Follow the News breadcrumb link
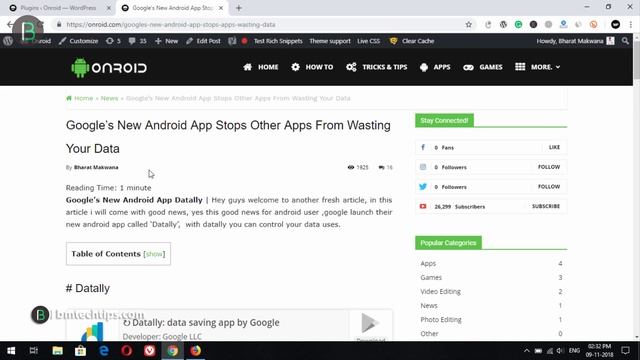The image size is (640, 360). point(109,98)
